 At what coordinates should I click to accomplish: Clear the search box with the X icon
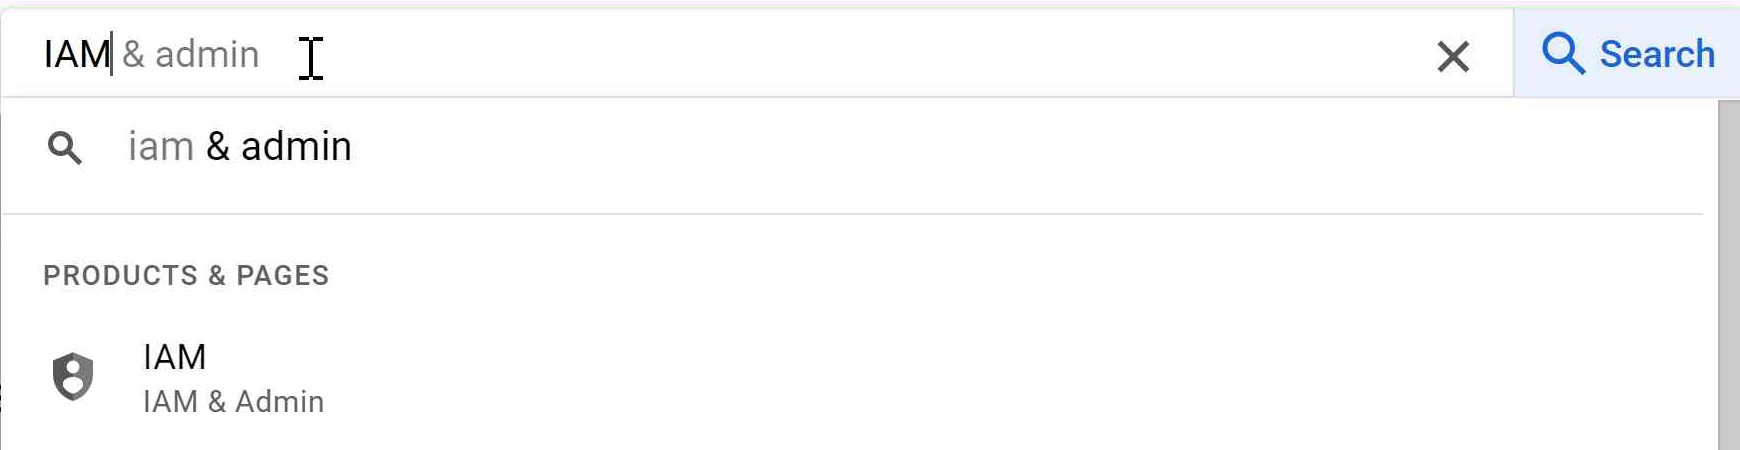[1452, 57]
